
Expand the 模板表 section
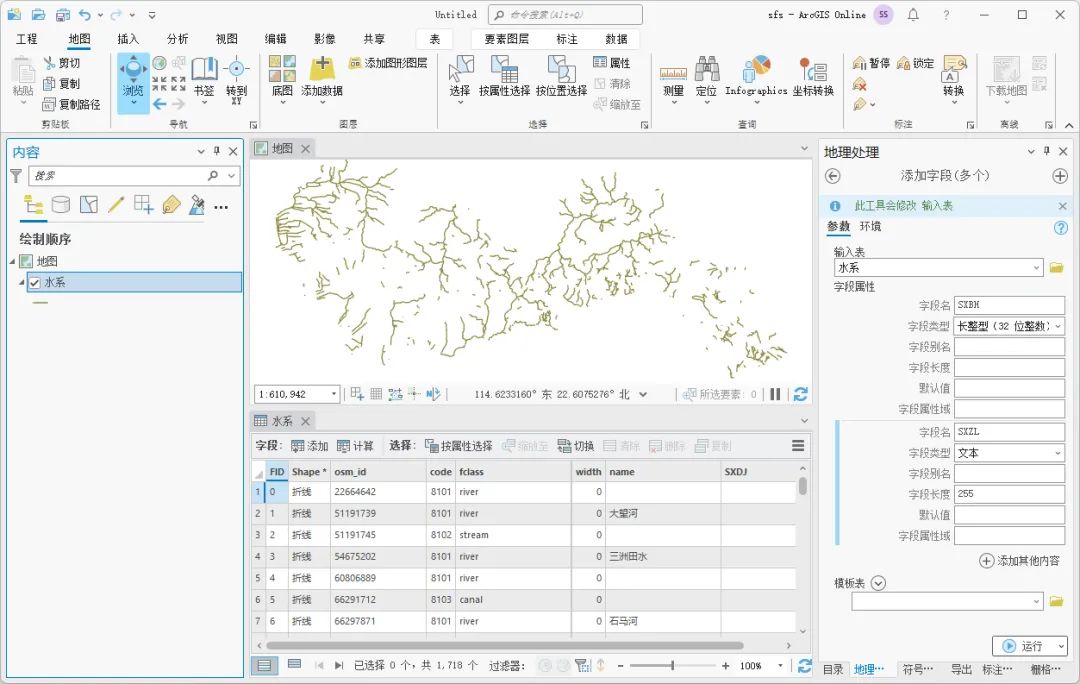878,583
